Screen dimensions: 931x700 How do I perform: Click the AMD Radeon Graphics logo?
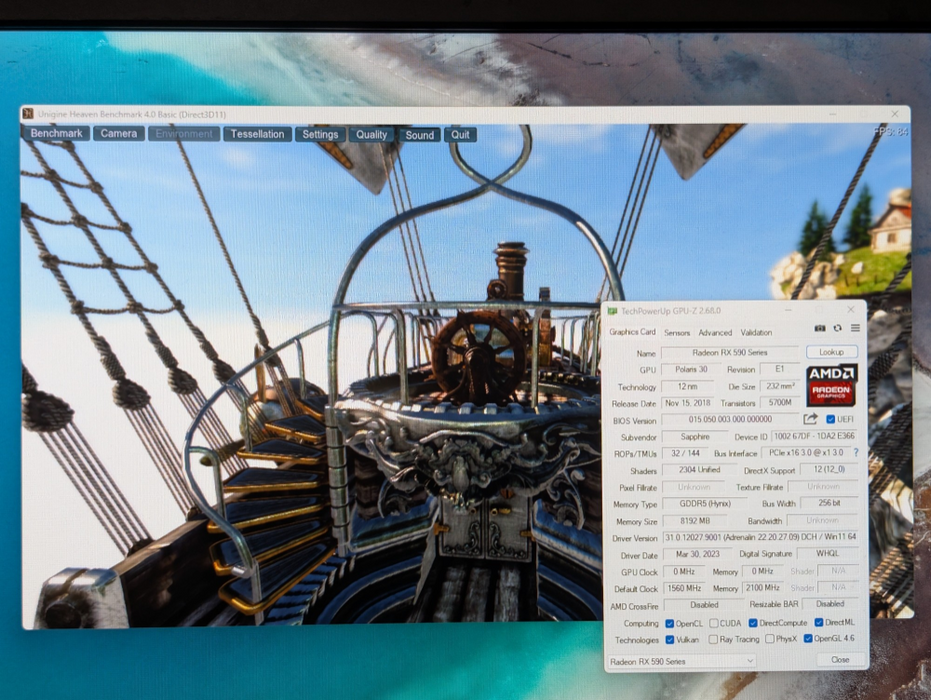(x=831, y=385)
